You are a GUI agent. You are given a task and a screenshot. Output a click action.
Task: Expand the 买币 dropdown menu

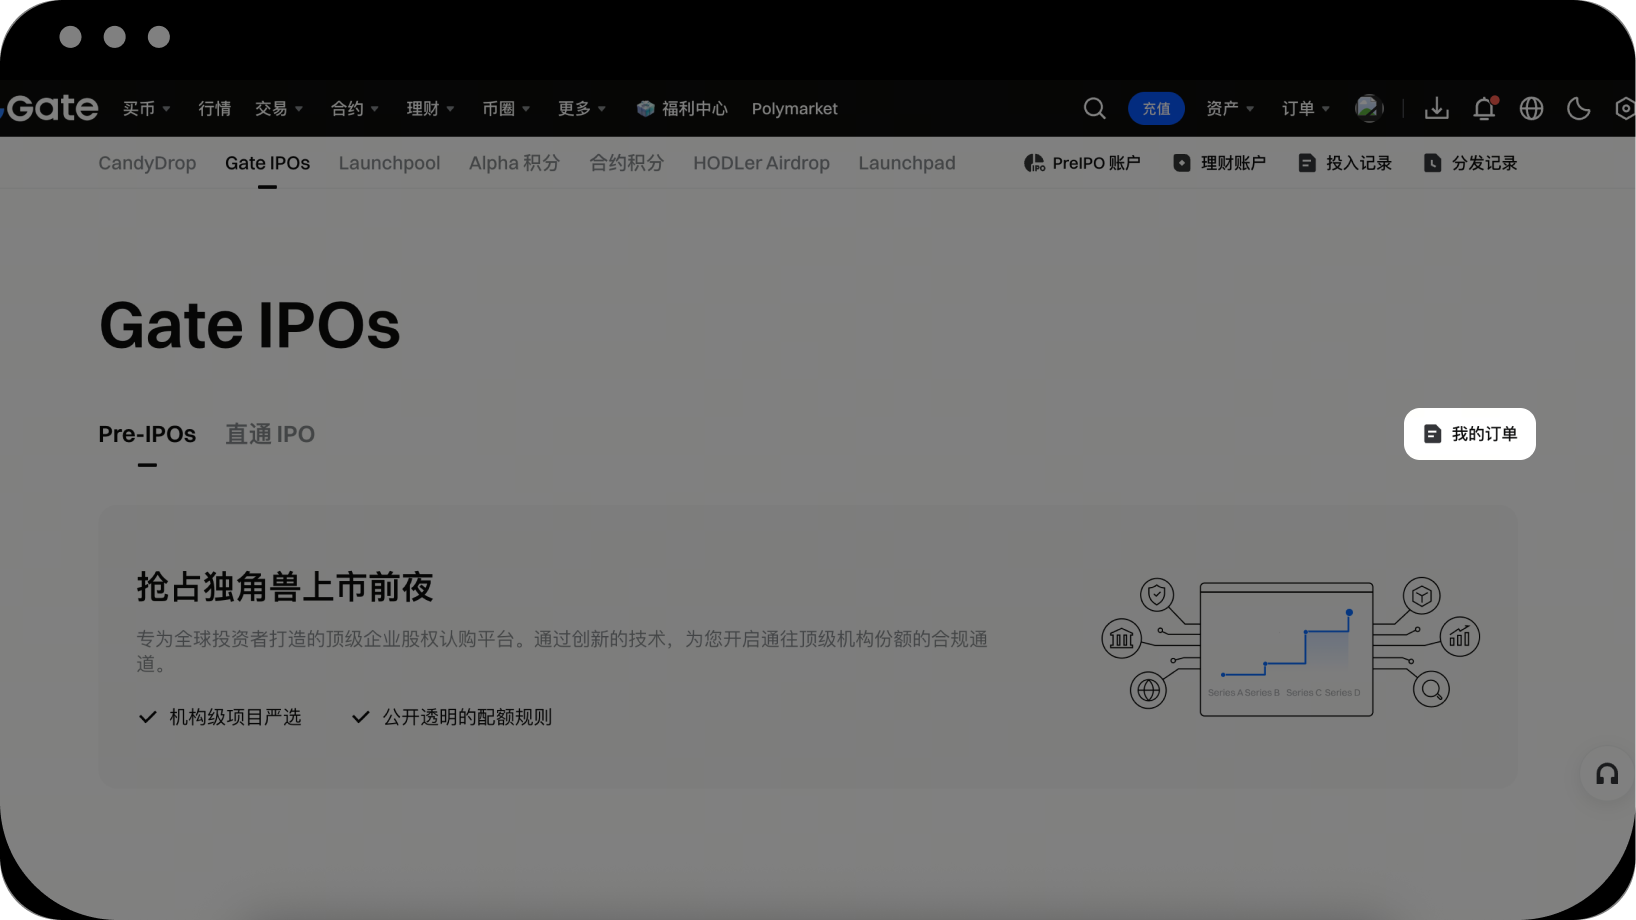147,108
